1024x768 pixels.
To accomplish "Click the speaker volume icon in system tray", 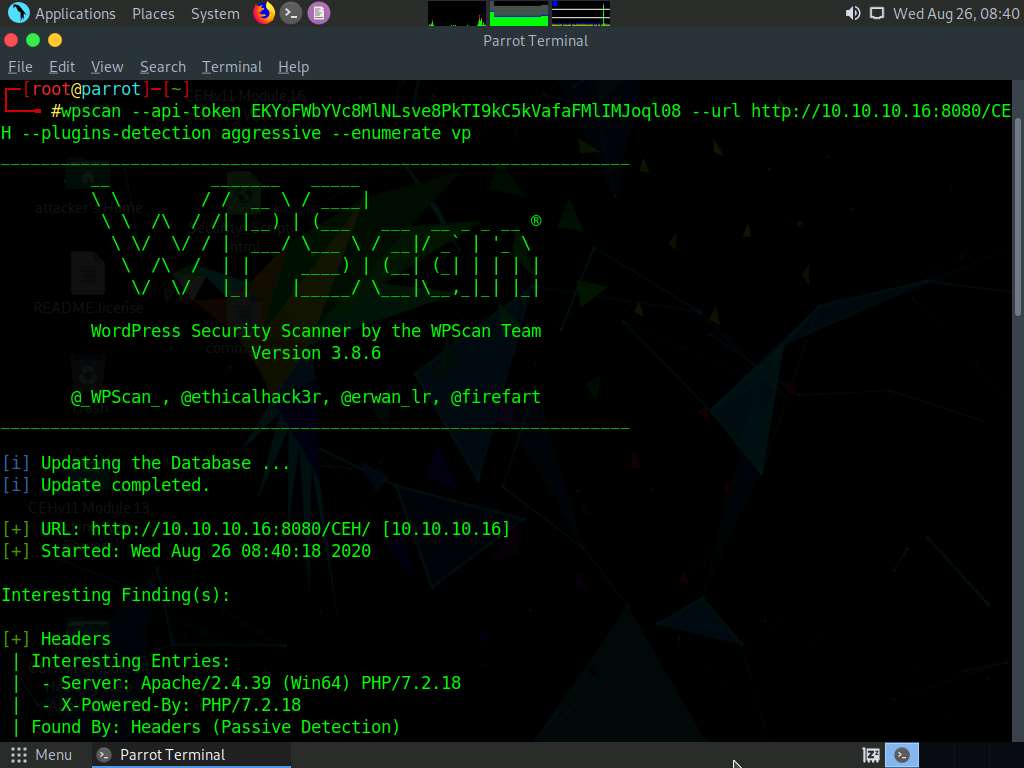I will tap(852, 13).
